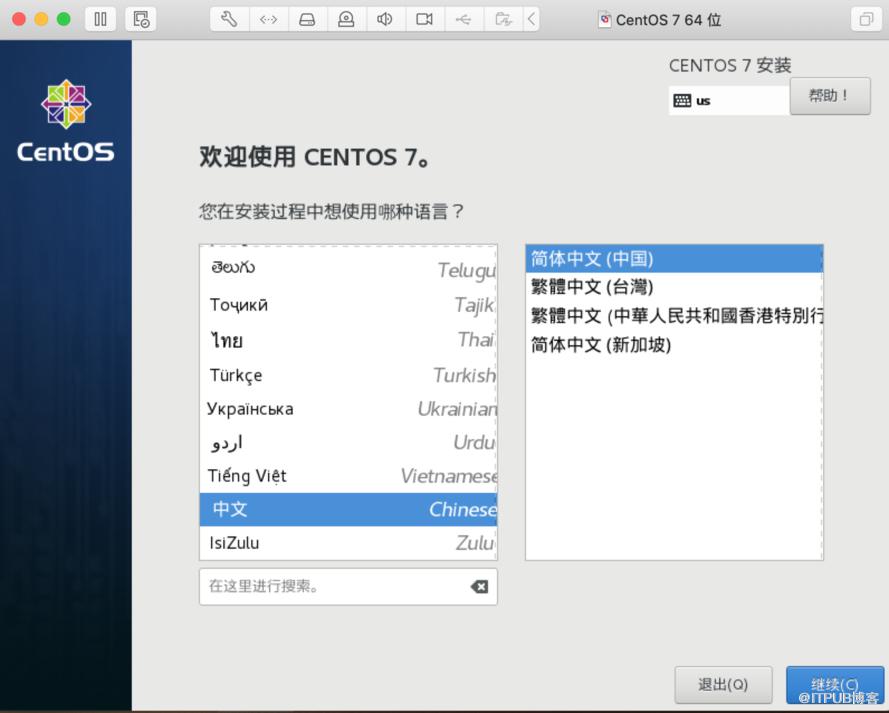Image resolution: width=889 pixels, height=713 pixels.
Task: Select IsiZulu (Zulu) in the language list
Action: [x=348, y=542]
